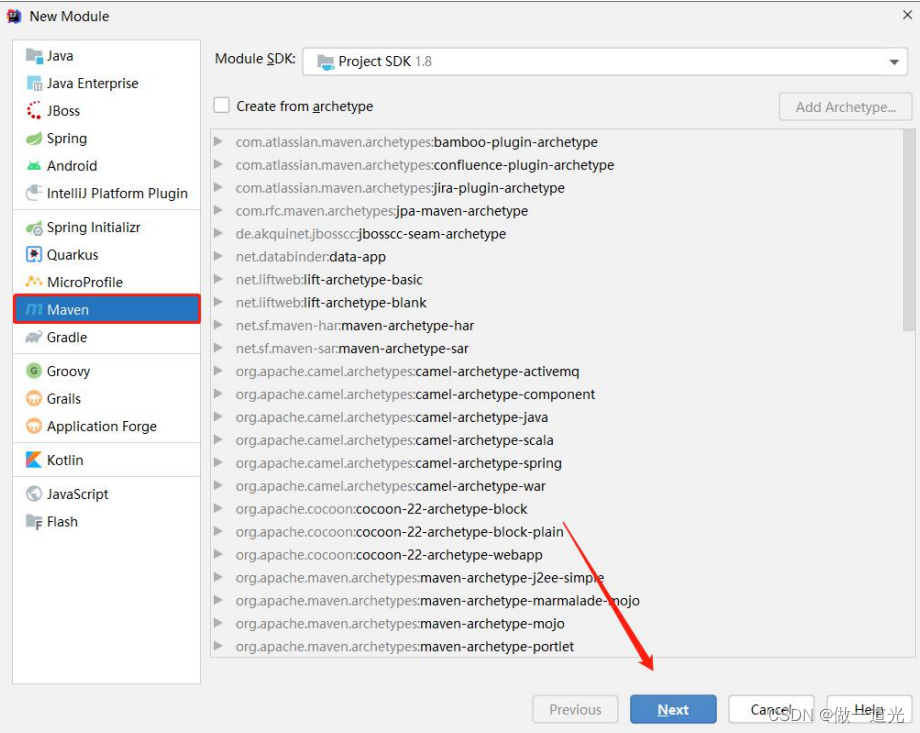Select Spring Initializr module type
Viewport: 920px width, 733px height.
(x=106, y=228)
